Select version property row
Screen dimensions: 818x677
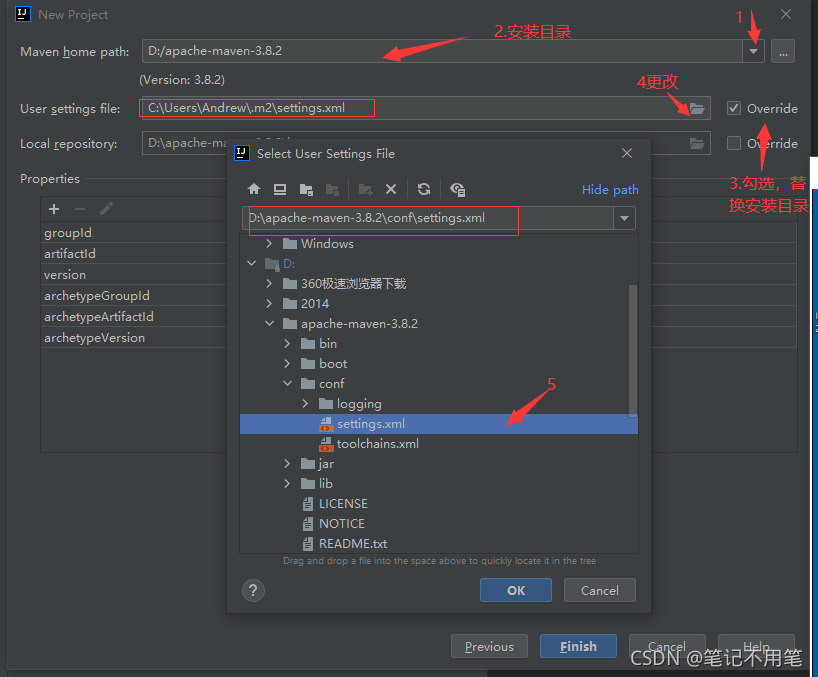[136, 274]
